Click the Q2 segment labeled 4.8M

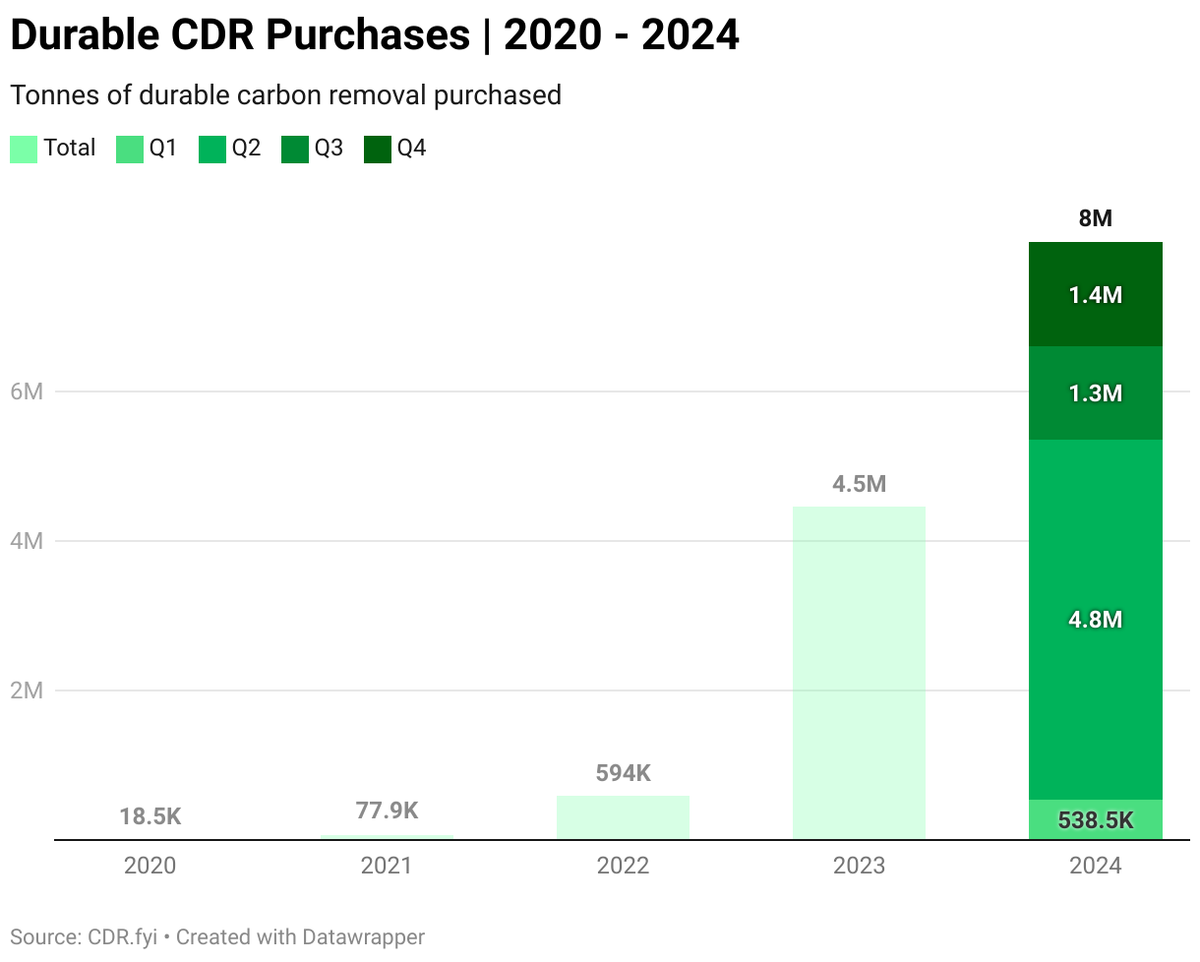(x=1095, y=620)
